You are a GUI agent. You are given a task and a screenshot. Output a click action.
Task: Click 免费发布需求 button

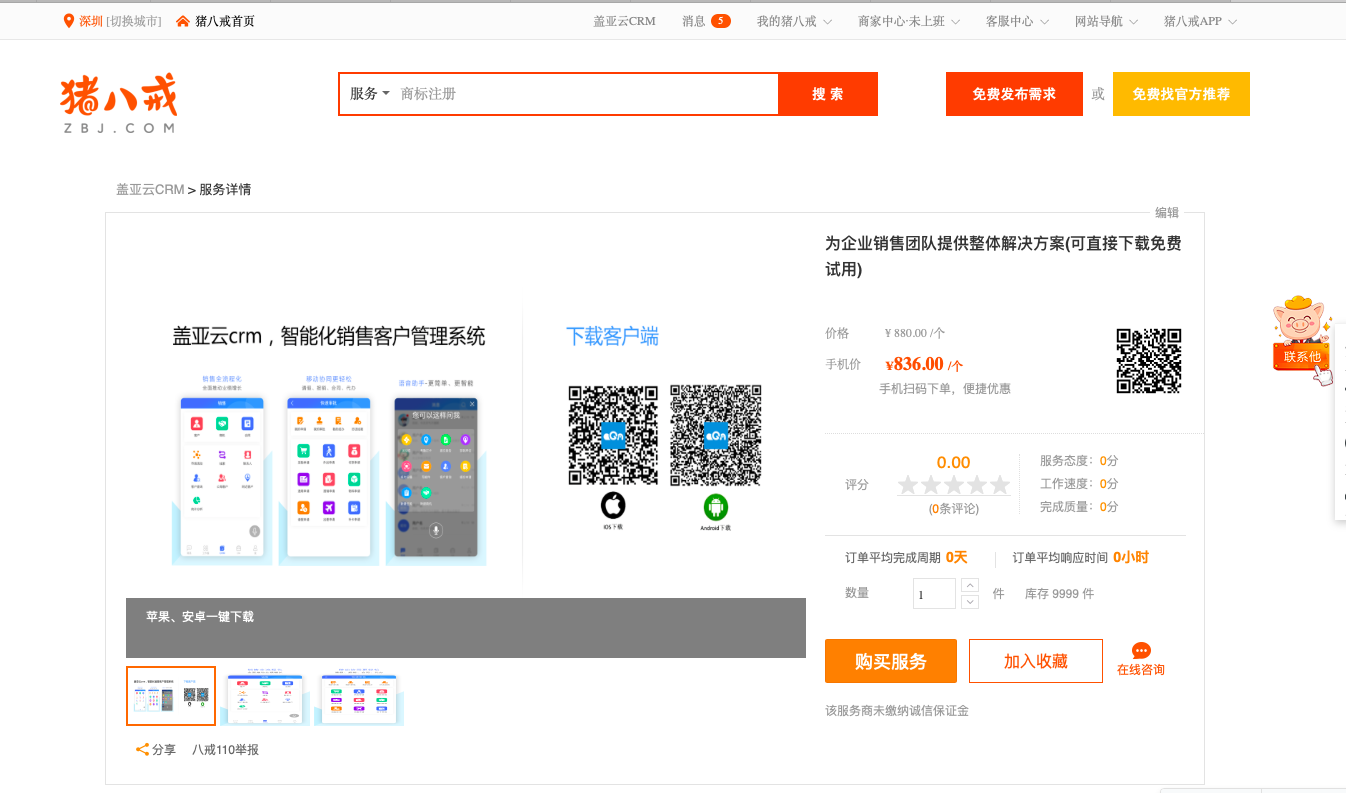[x=1014, y=94]
